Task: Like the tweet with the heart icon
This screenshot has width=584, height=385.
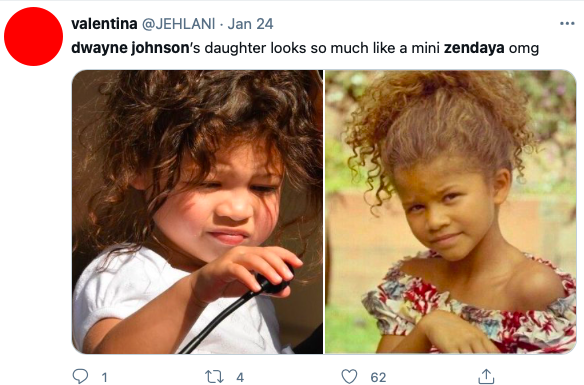Action: pyautogui.click(x=349, y=376)
